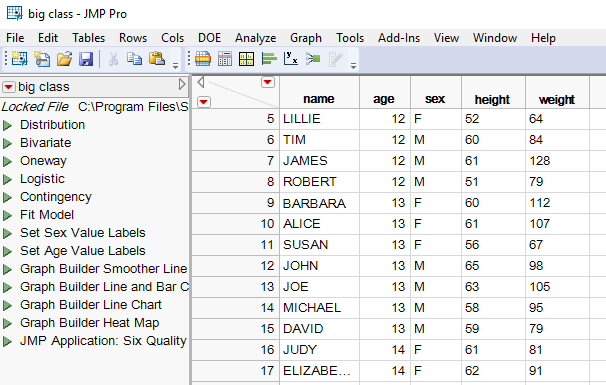Open the Help menu
Viewport: 606px width, 385px height.
tap(543, 38)
